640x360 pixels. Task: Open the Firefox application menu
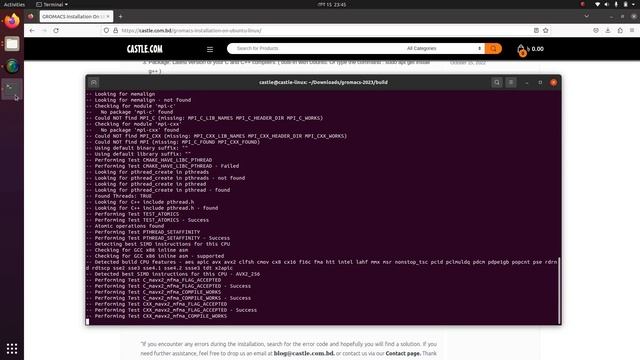coord(632,31)
